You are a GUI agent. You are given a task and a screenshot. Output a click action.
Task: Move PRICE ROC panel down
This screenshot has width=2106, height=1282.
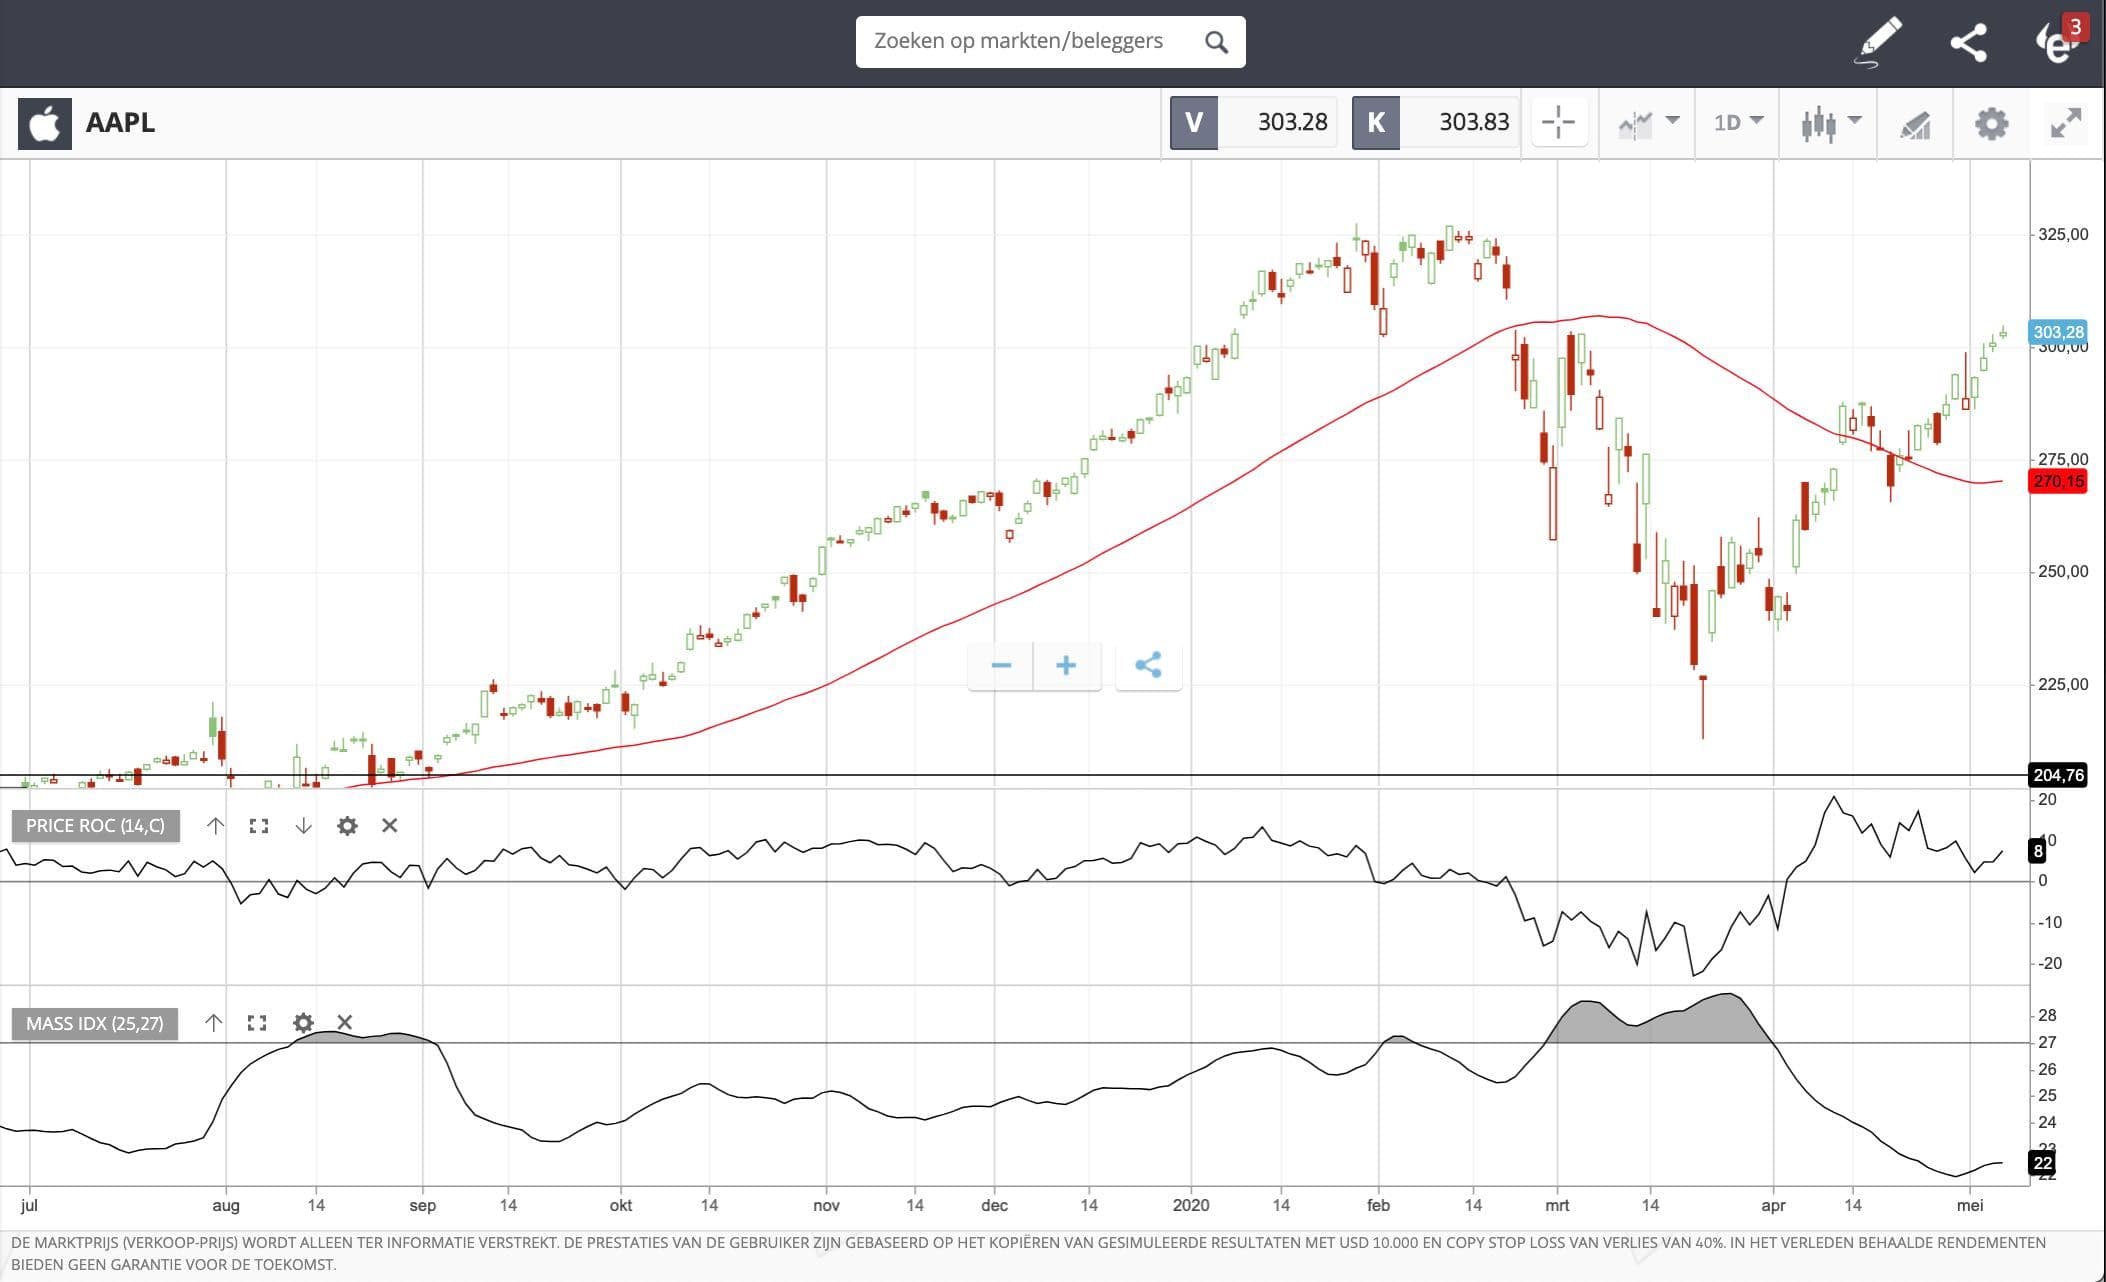303,826
